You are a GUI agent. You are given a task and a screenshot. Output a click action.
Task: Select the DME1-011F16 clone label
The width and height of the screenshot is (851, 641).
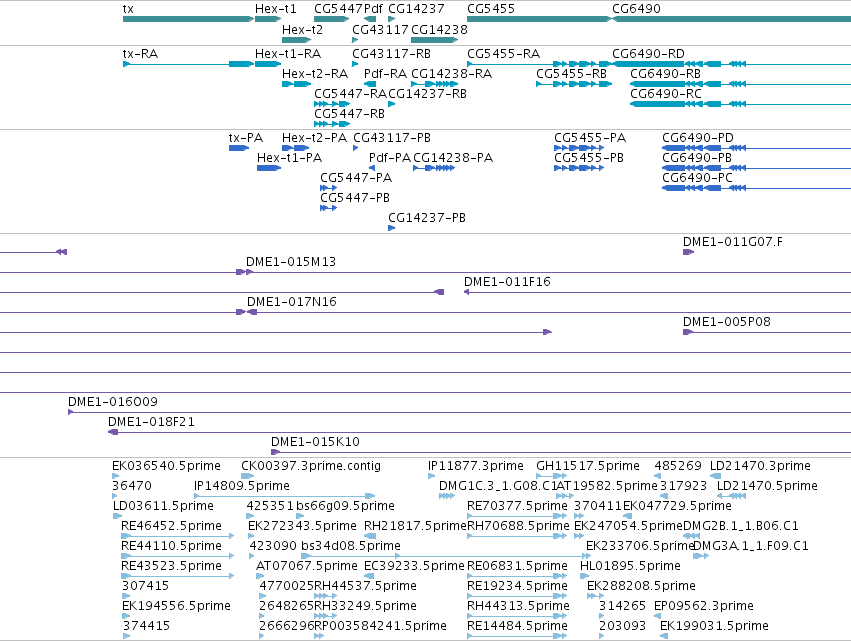coord(507,282)
